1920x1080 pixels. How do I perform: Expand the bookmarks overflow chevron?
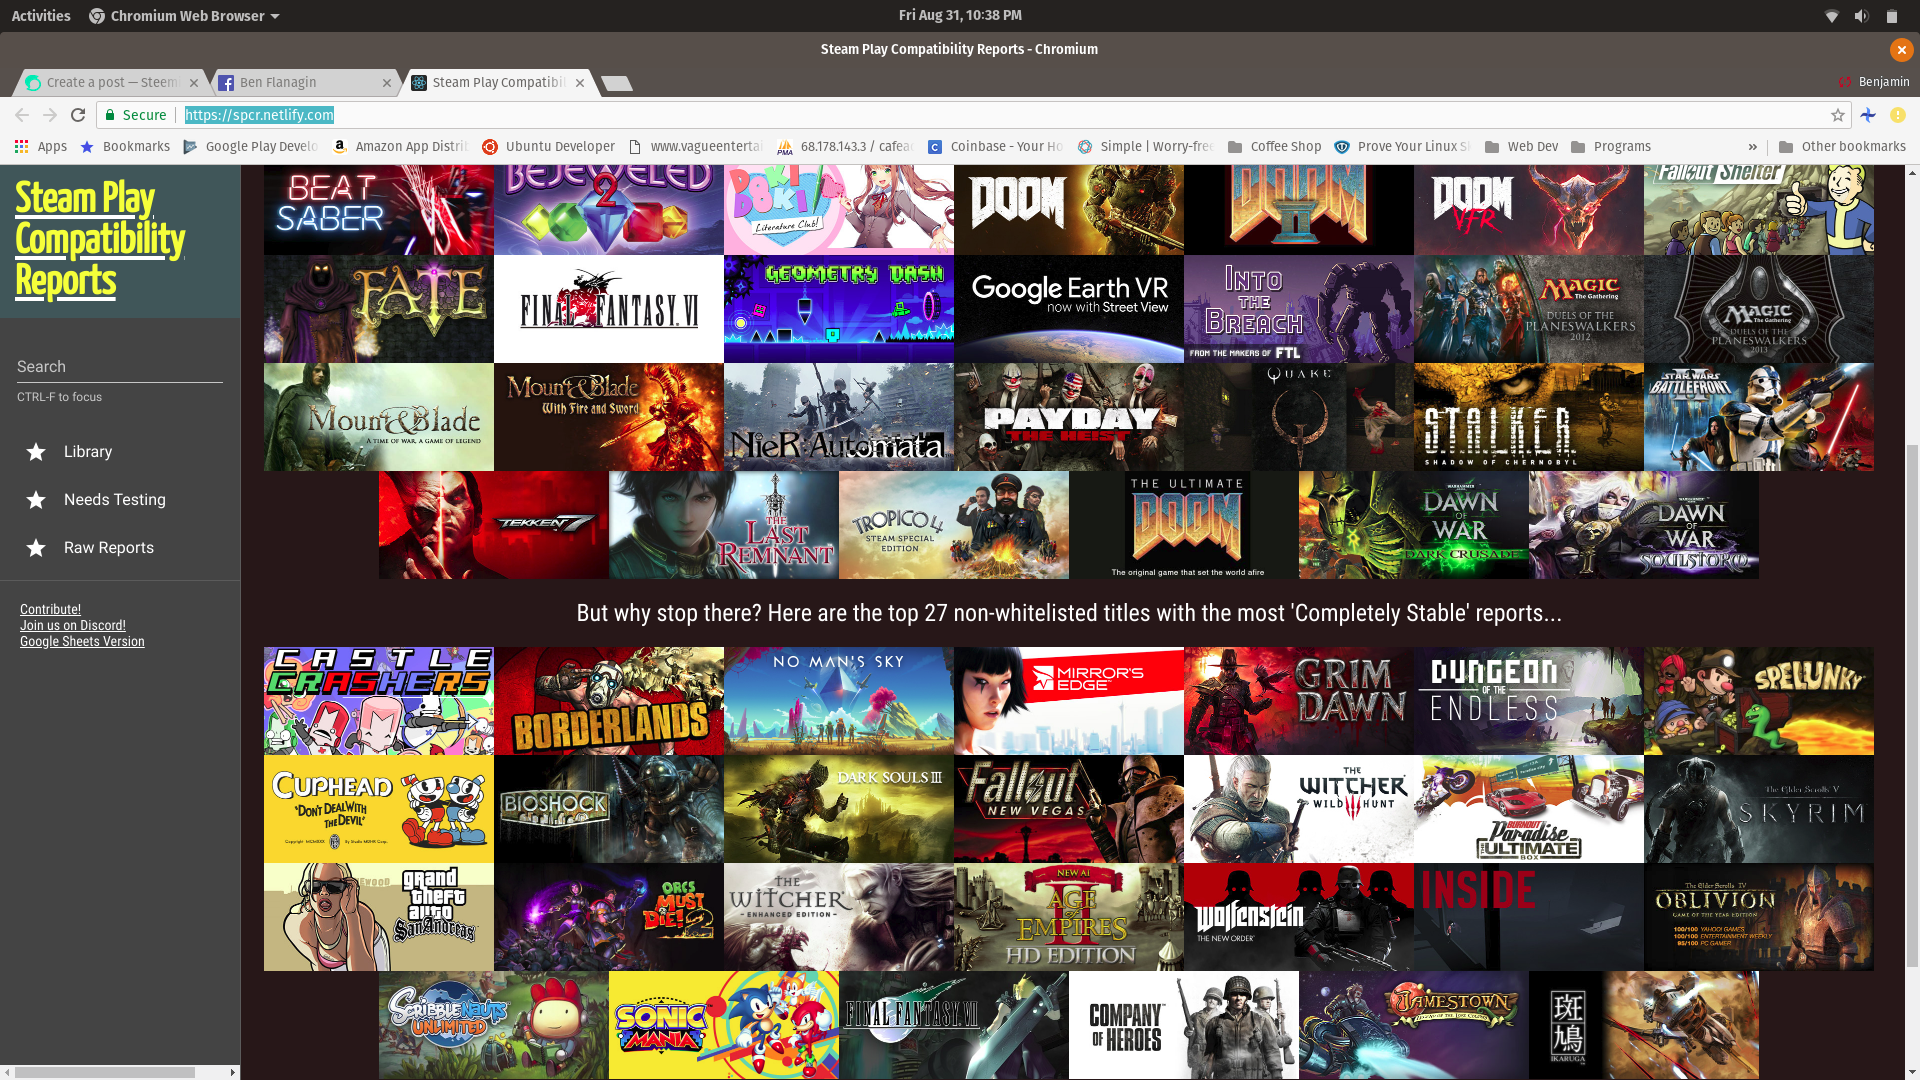1752,146
